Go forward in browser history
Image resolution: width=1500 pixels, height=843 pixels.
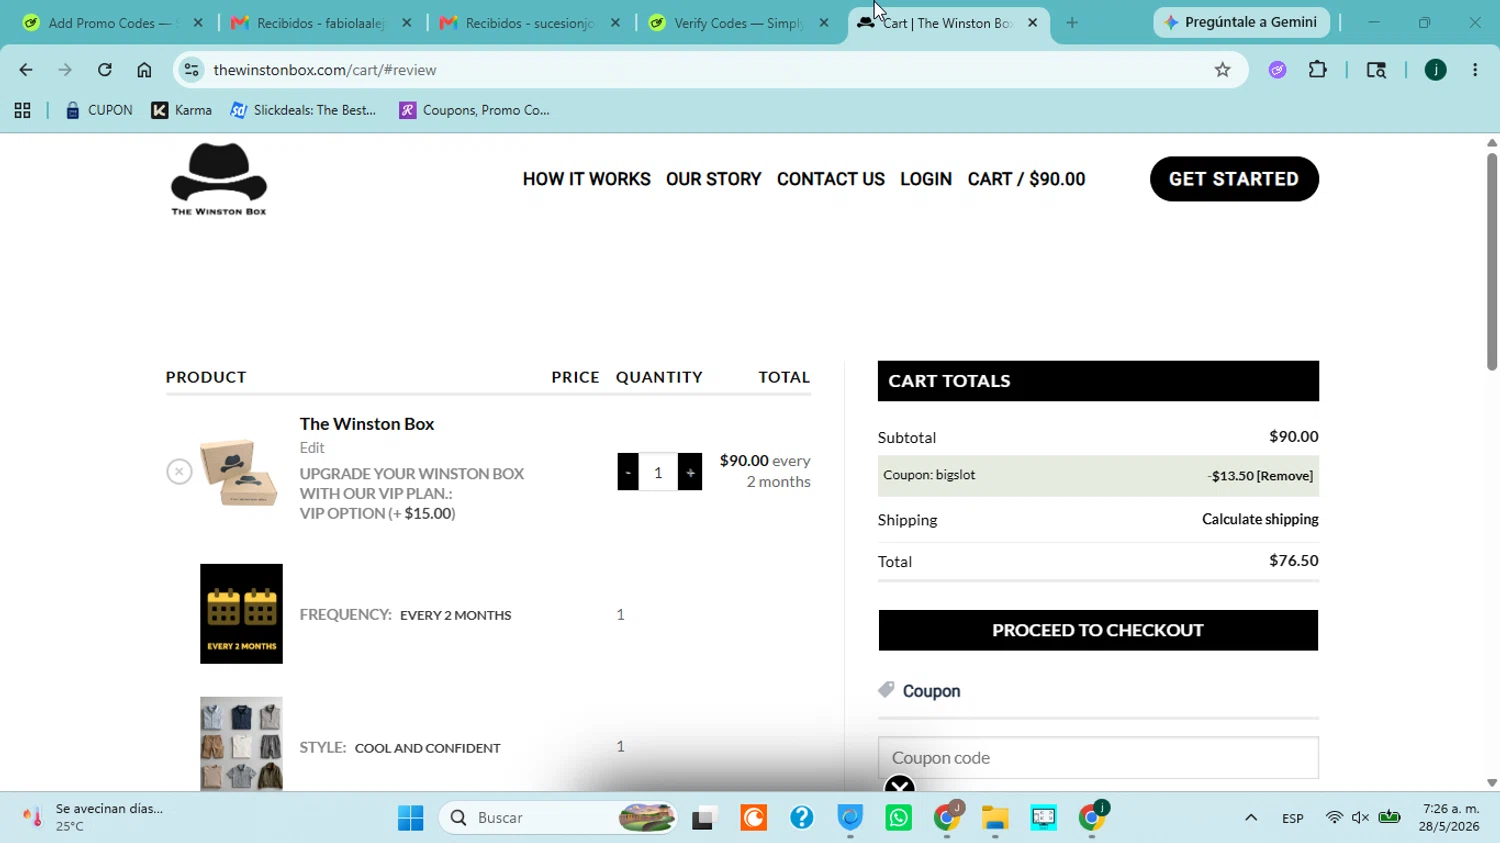click(x=65, y=70)
